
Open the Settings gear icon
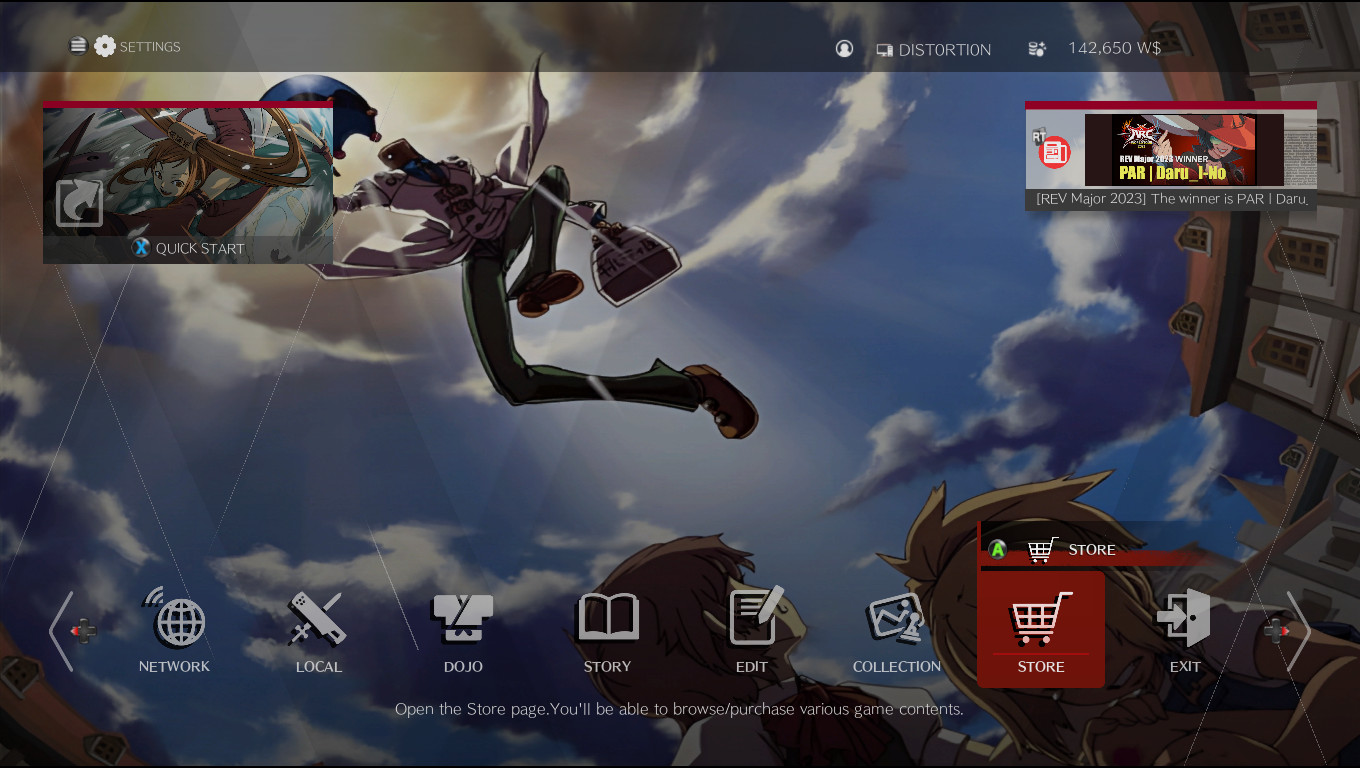pyautogui.click(x=104, y=45)
